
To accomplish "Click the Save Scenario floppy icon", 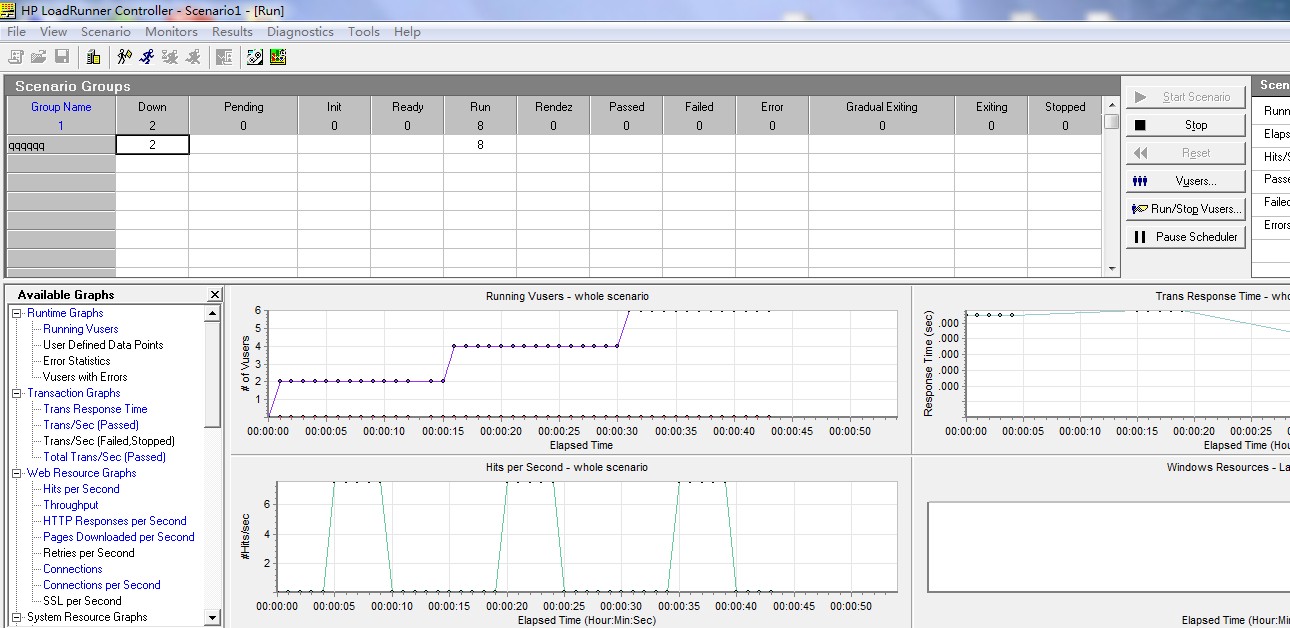I will [62, 57].
